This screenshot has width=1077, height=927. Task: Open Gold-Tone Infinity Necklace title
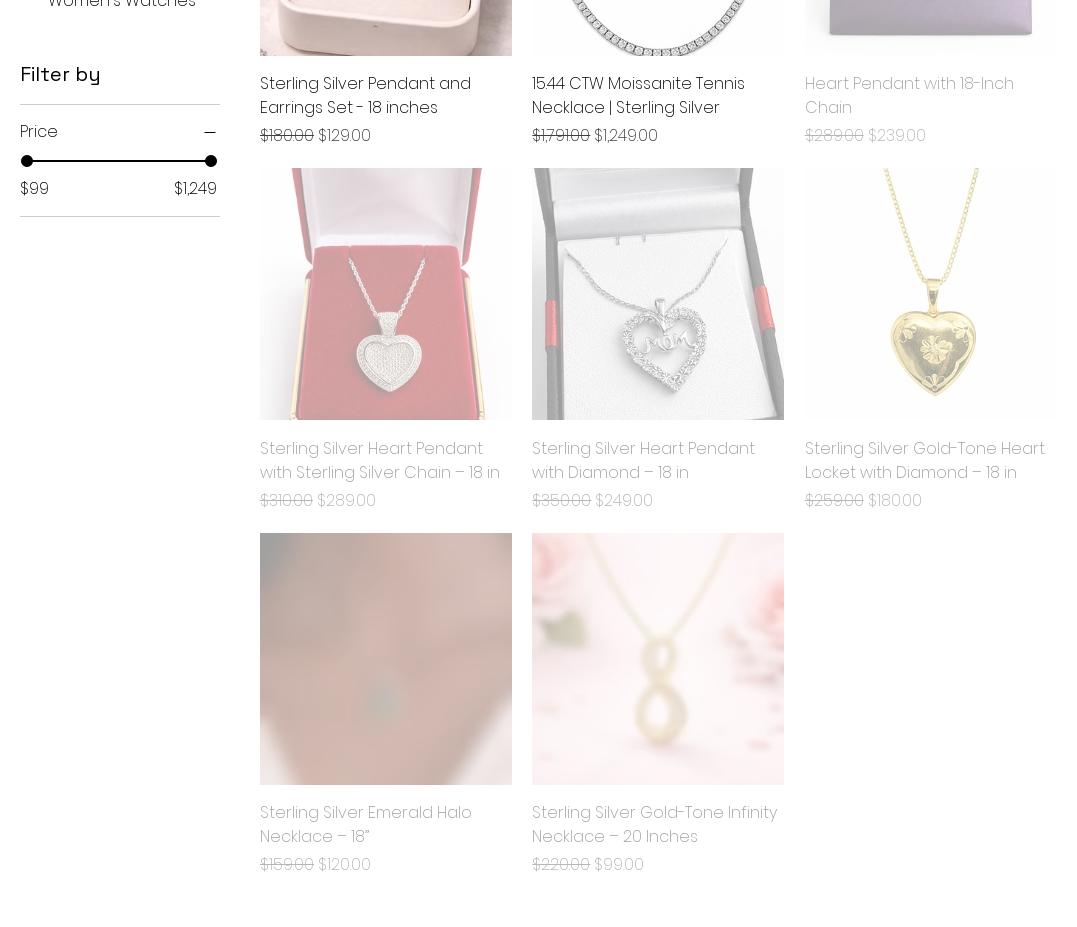tap(654, 824)
